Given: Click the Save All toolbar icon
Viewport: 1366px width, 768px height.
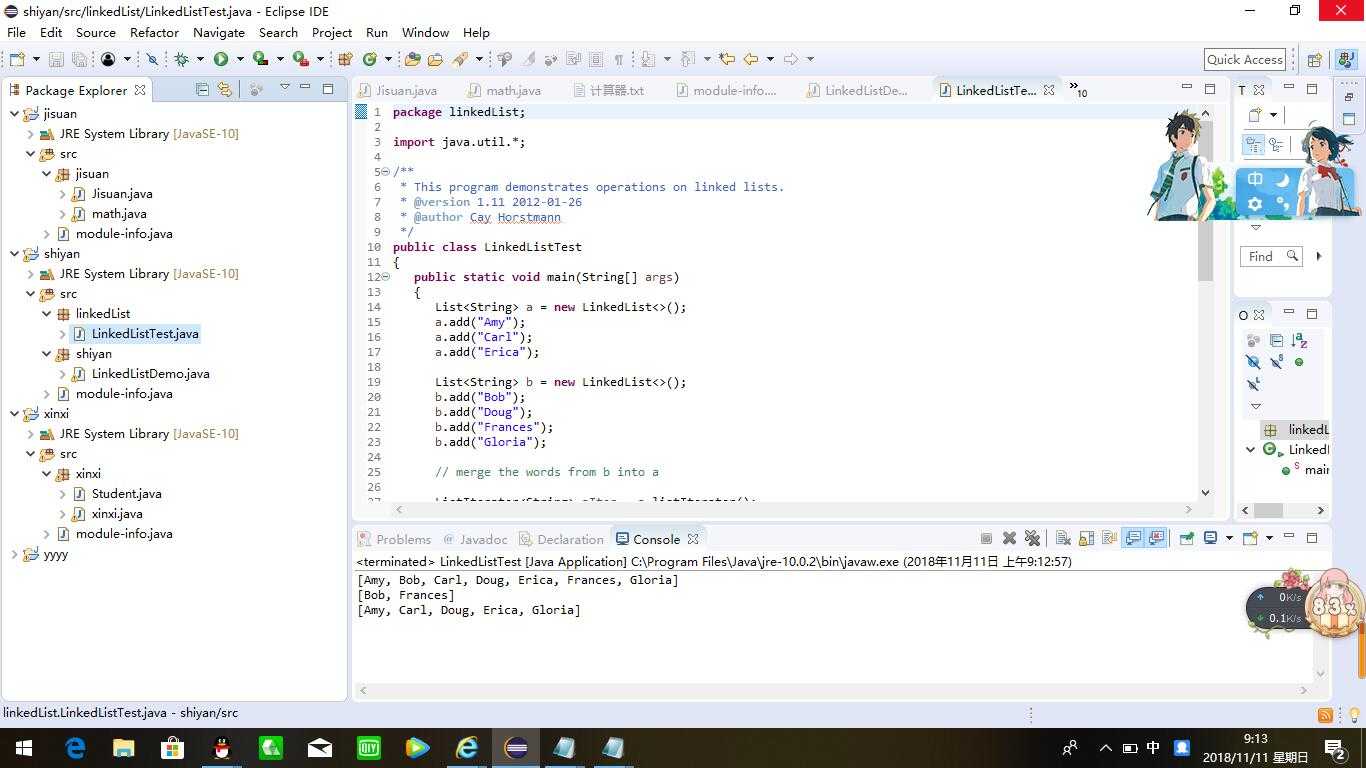Looking at the screenshot, I should [x=79, y=59].
